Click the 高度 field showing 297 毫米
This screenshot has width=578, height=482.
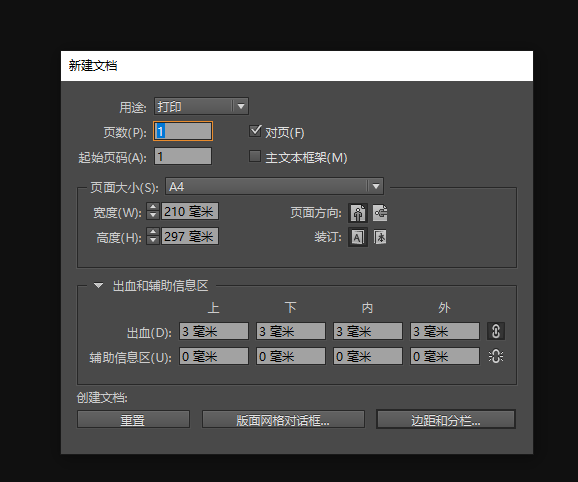click(x=190, y=236)
